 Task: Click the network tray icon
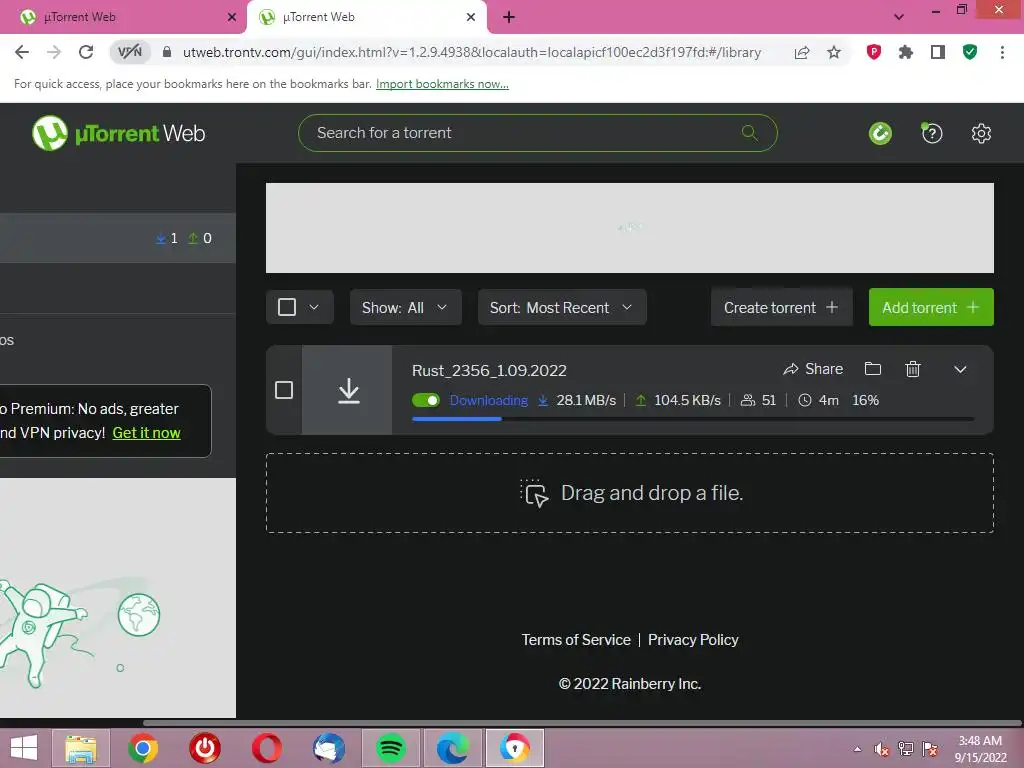point(906,749)
